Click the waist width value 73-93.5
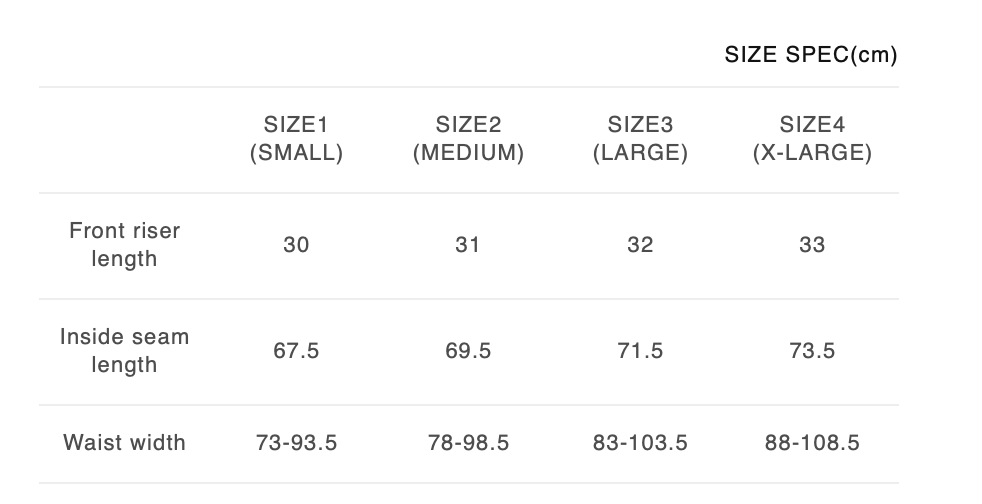982x504 pixels. 296,442
